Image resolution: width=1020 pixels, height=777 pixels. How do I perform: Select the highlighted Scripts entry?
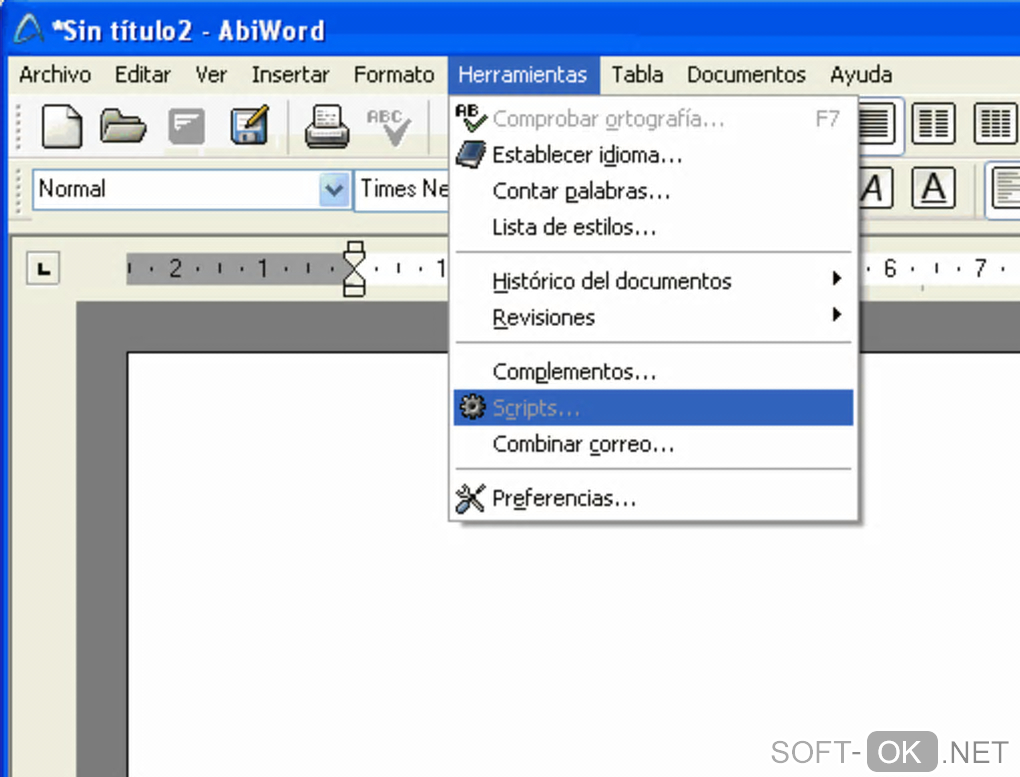point(653,407)
